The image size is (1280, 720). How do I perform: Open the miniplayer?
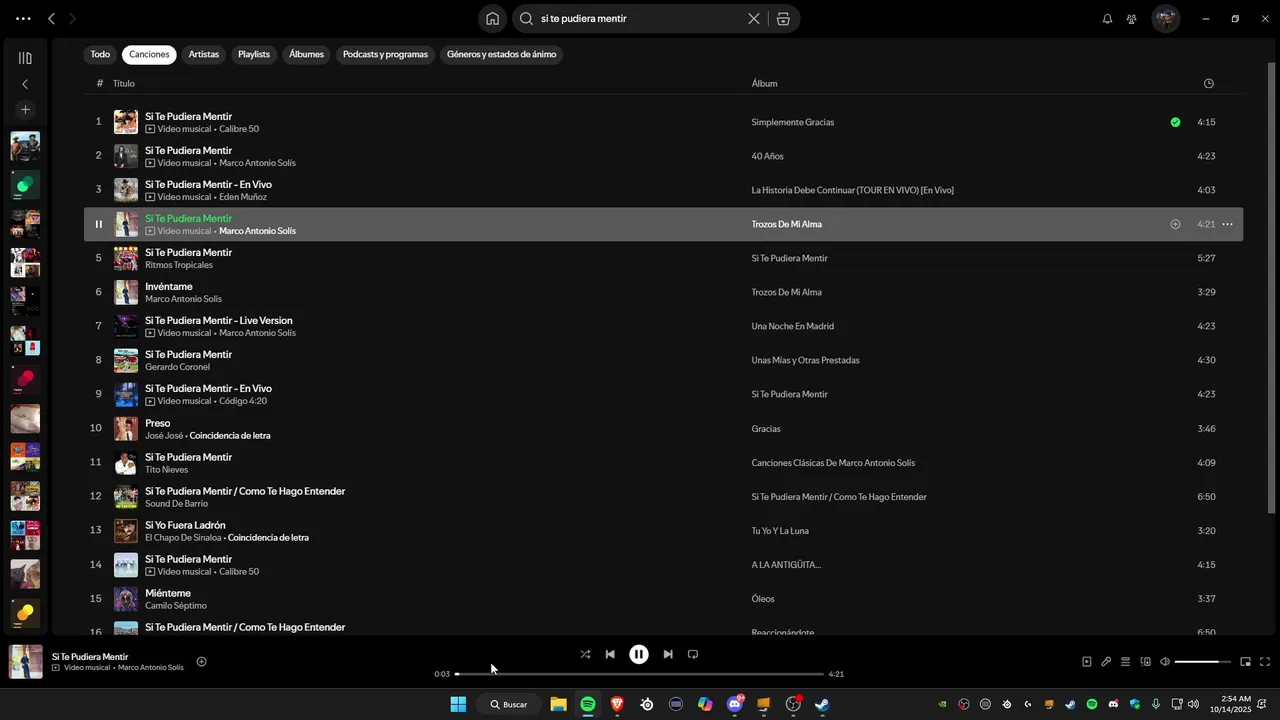(1245, 661)
